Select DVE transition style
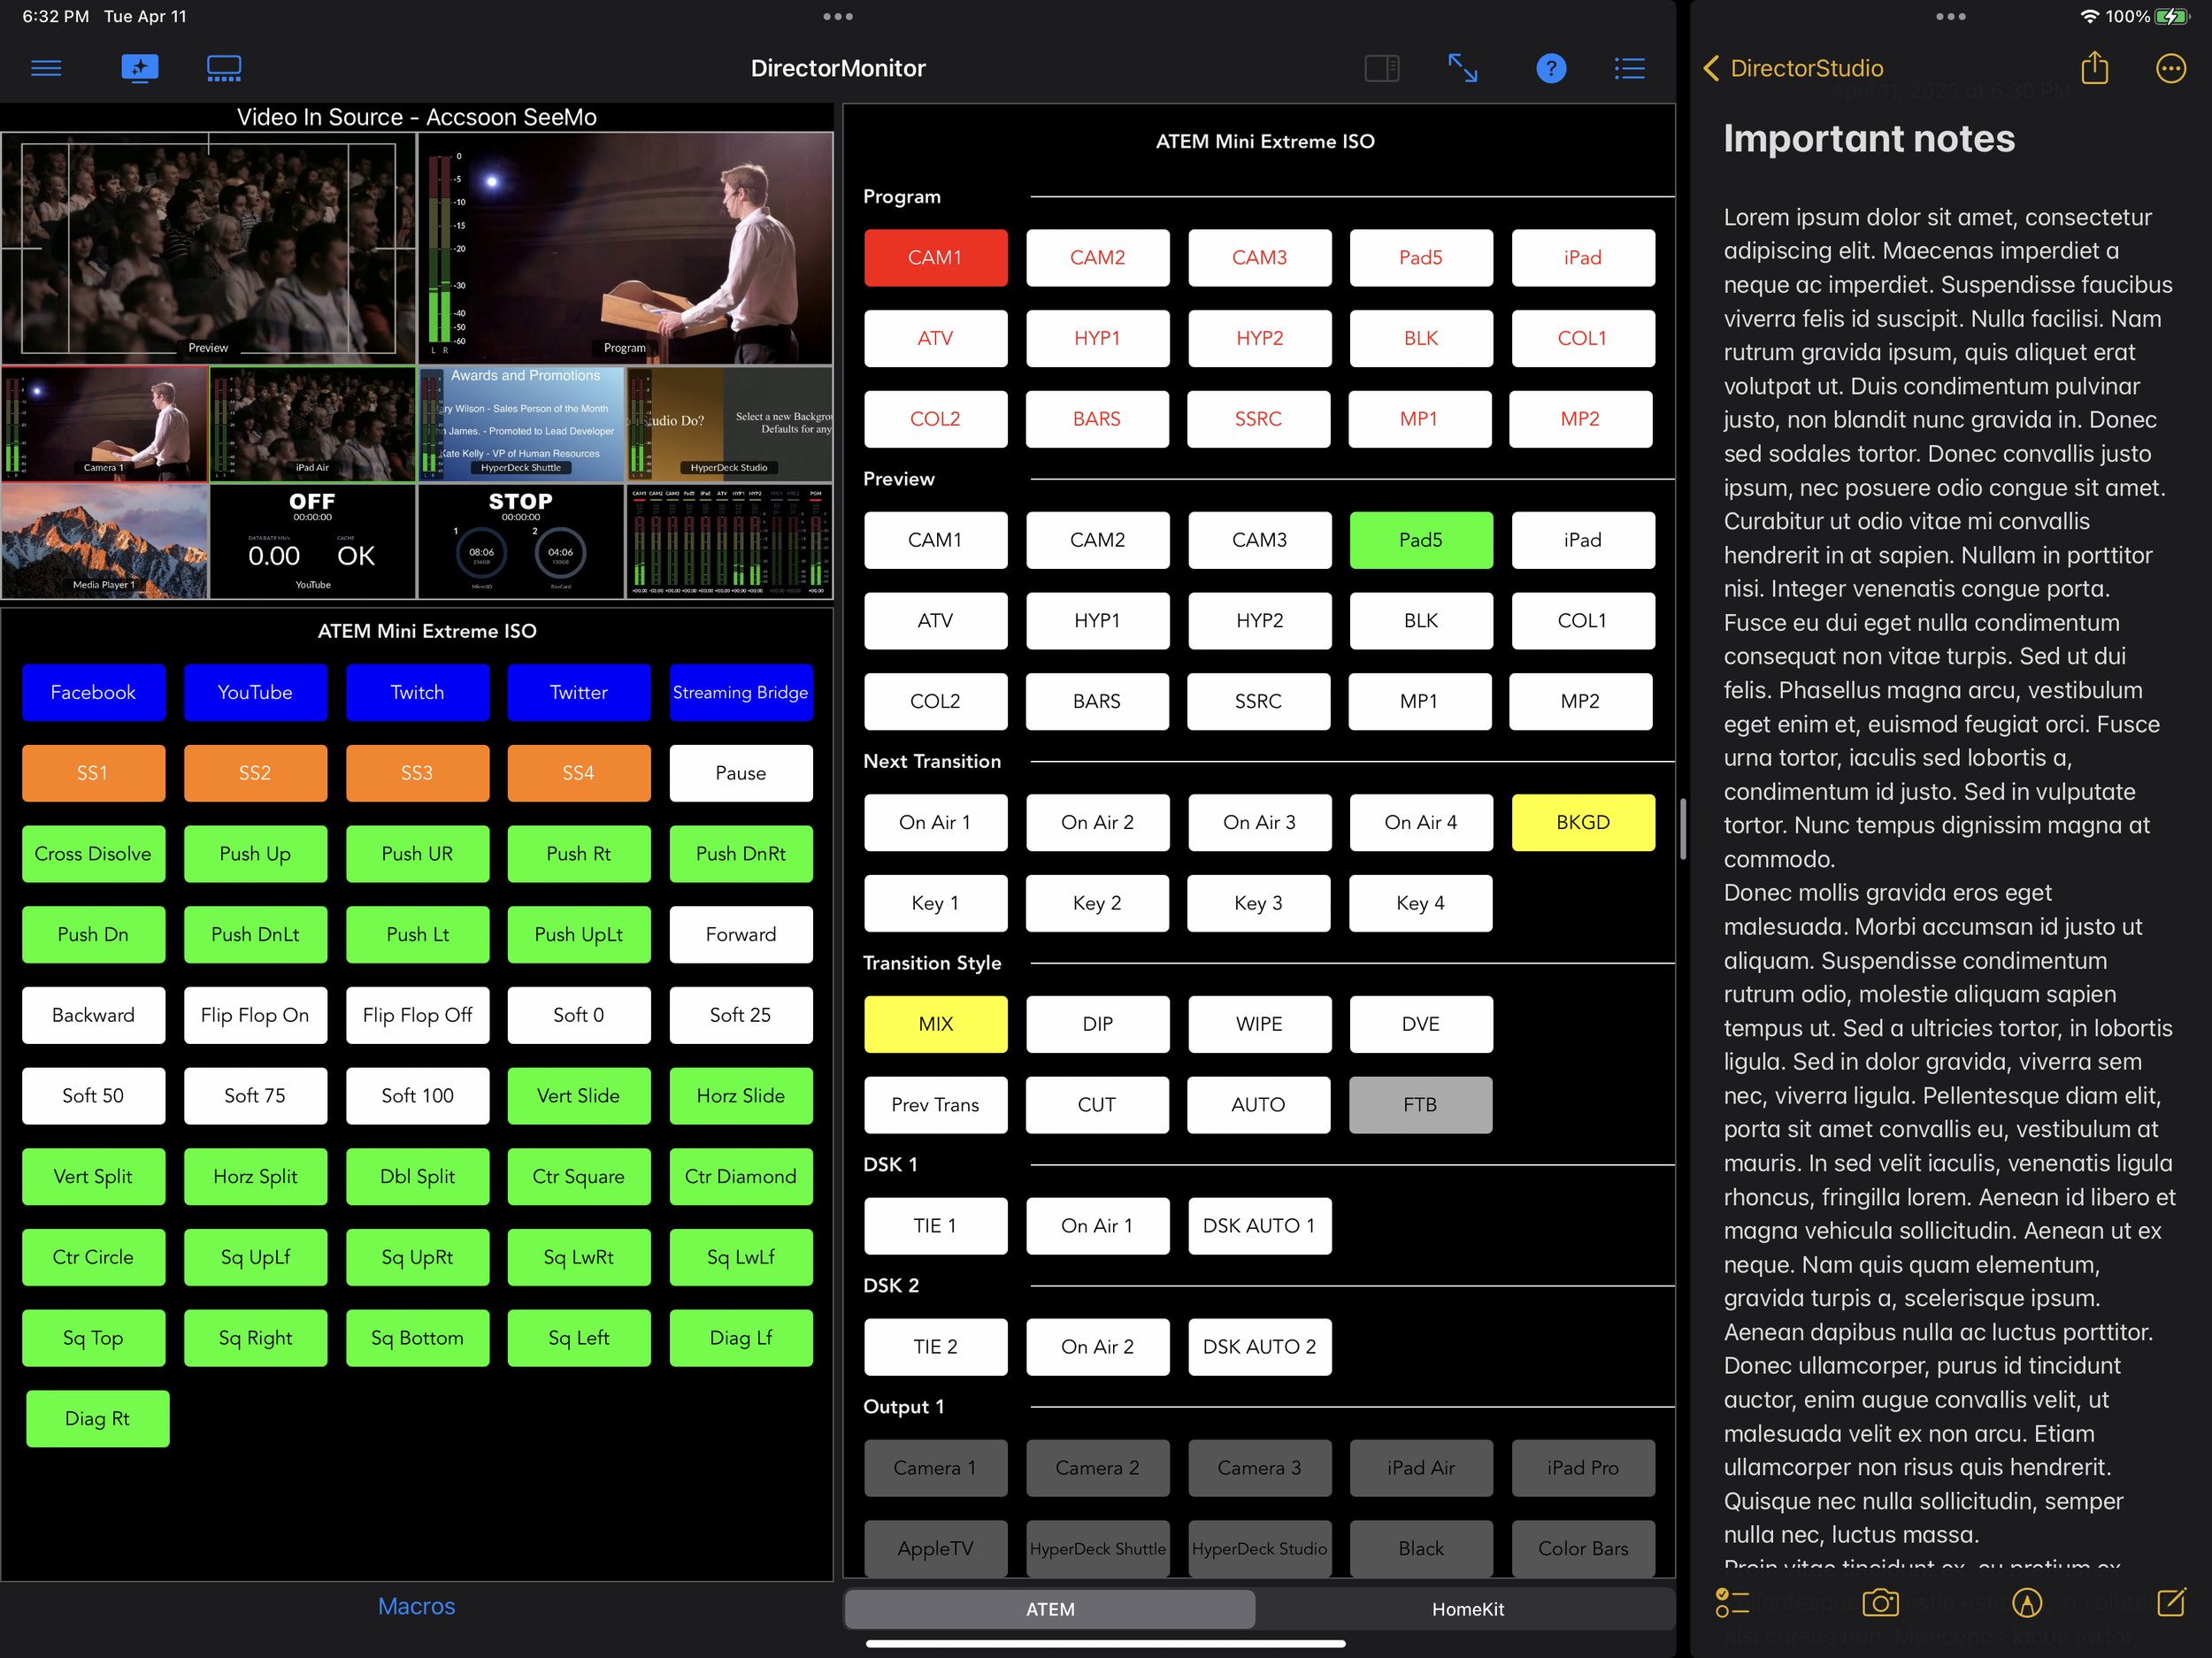 point(1421,1024)
